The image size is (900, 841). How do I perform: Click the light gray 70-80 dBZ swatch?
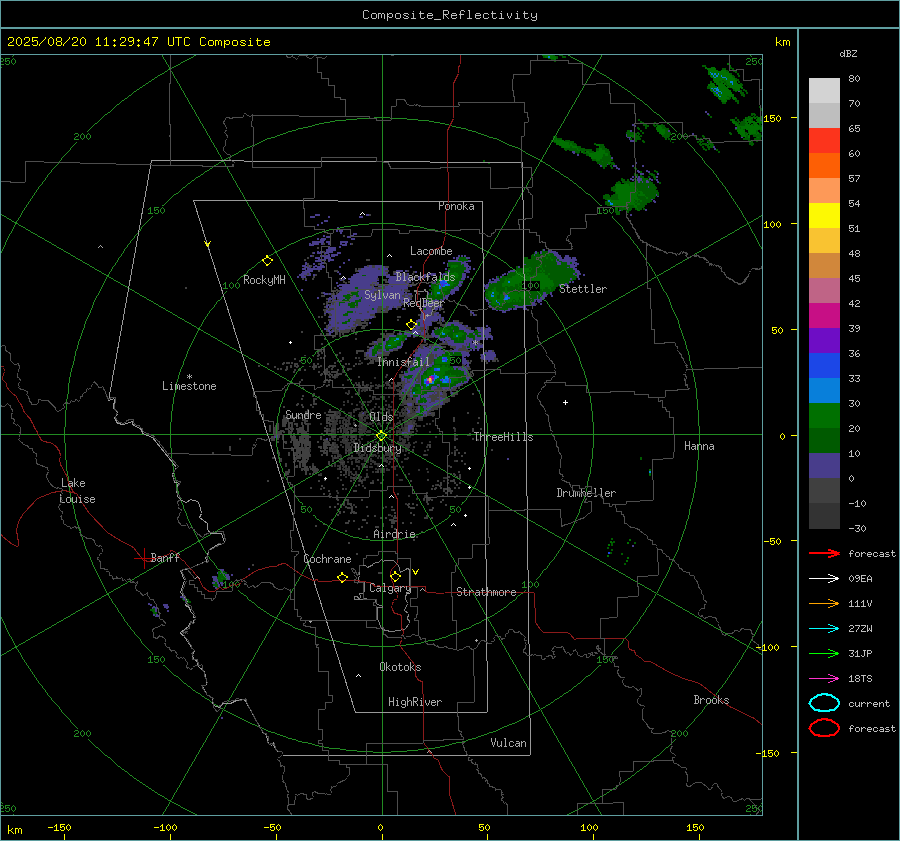[x=824, y=91]
